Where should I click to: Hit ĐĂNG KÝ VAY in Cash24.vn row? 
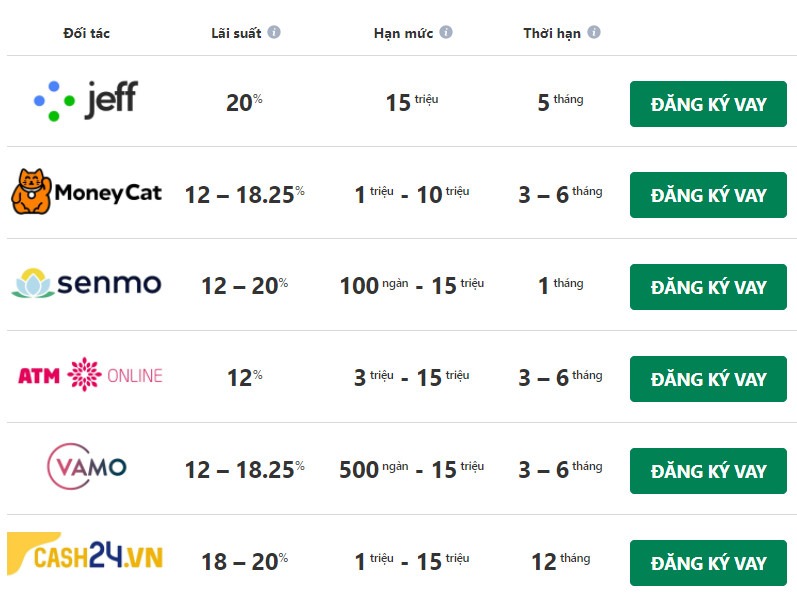[x=708, y=563]
